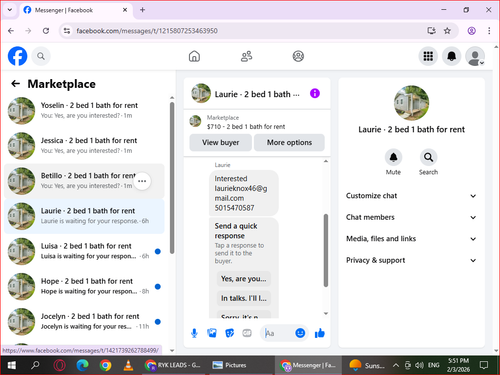Switch to RYK LEADS Chrome window

click(x=173, y=365)
